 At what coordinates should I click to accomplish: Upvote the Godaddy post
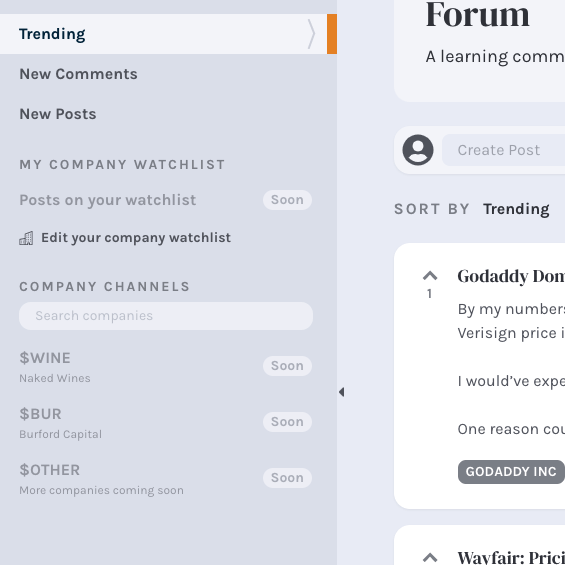[430, 276]
